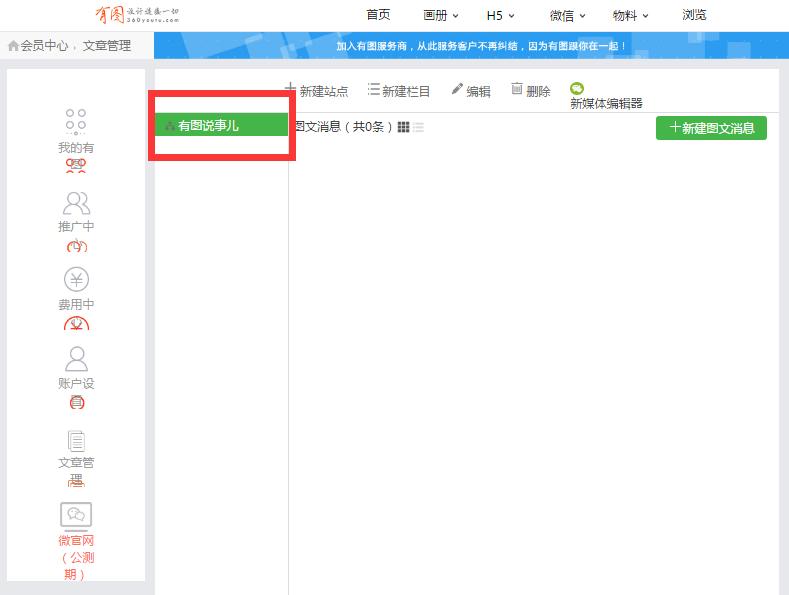This screenshot has height=595, width=789.
Task: Open 账户设置 user icon in sidebar
Action: [76, 358]
